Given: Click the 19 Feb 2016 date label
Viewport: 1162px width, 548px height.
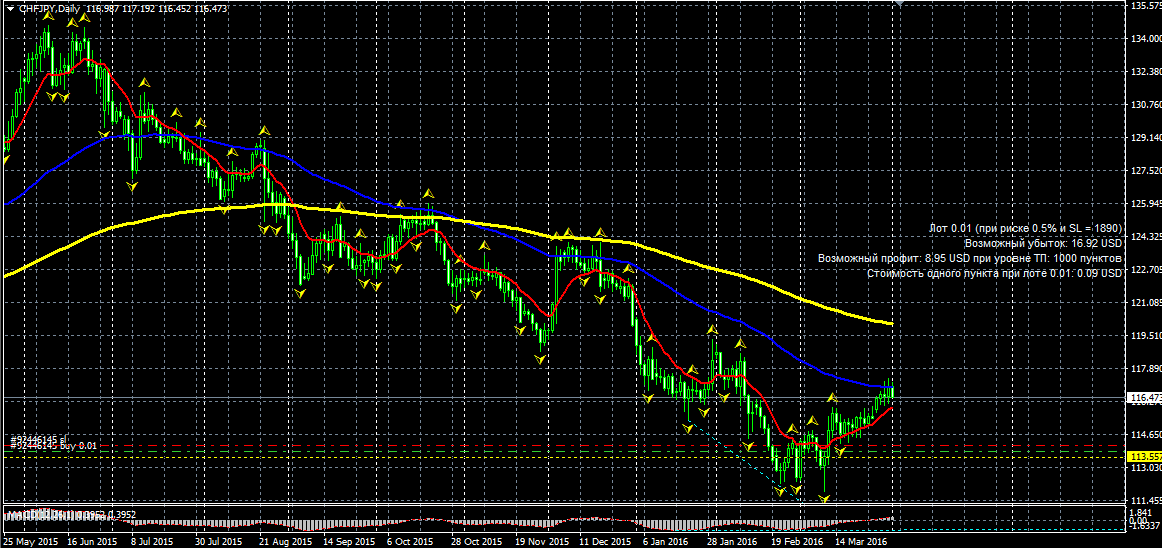Looking at the screenshot, I should click(797, 541).
